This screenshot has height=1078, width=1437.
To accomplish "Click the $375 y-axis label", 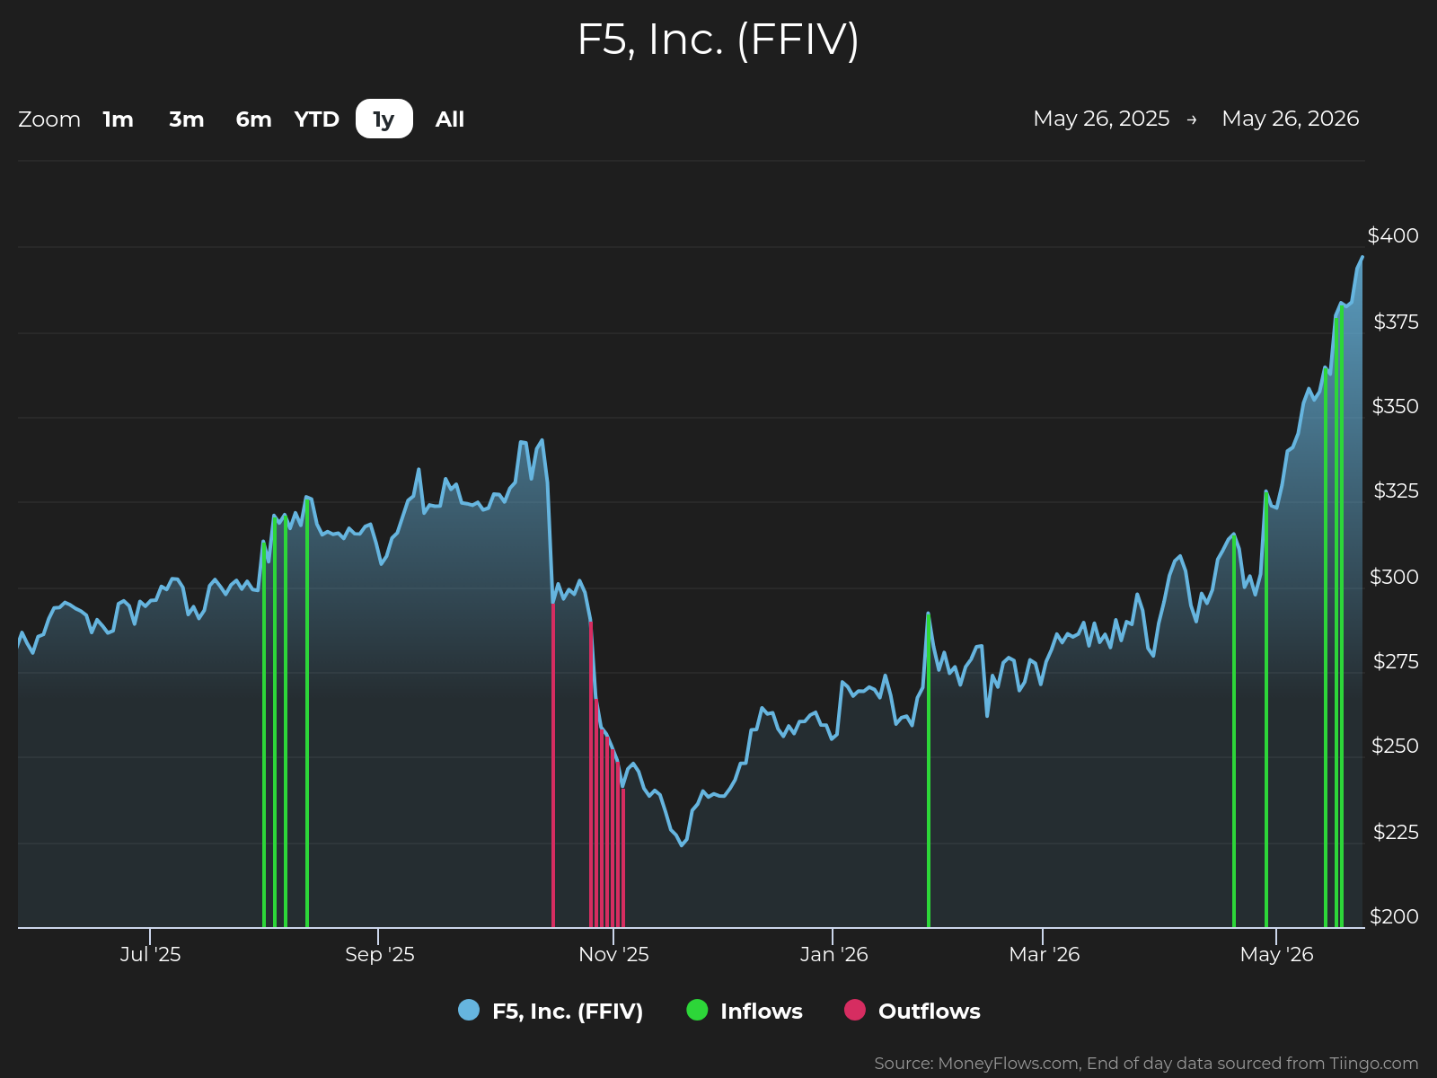I will [1395, 322].
